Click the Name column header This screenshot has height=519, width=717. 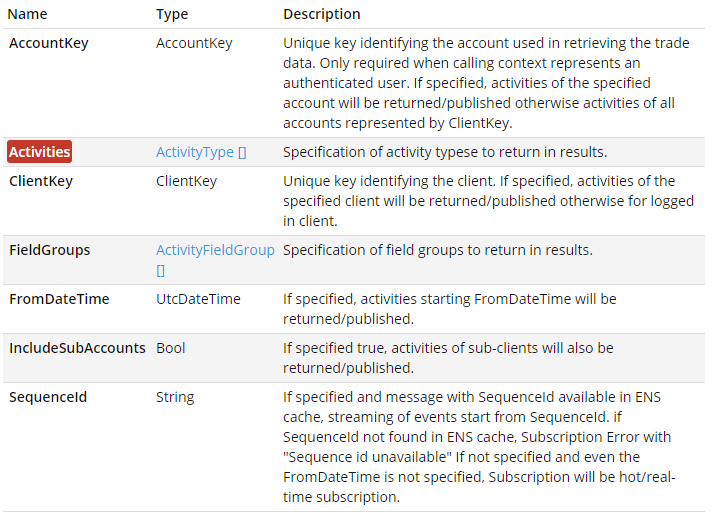point(28,15)
